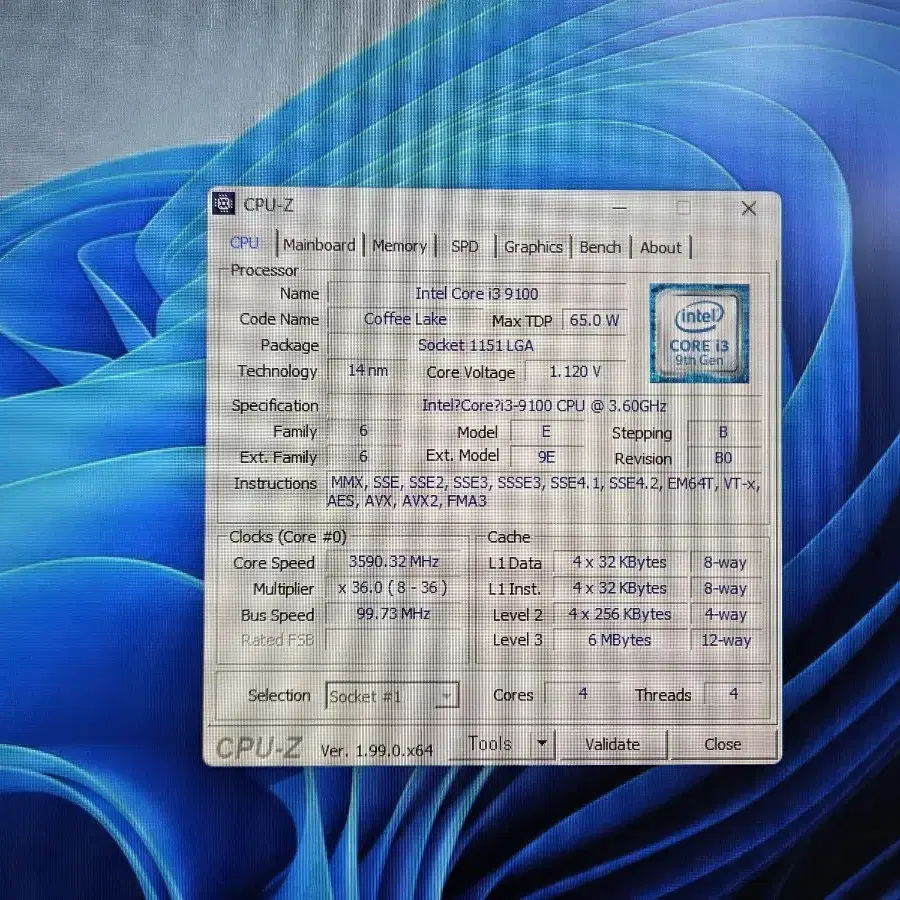The height and width of the screenshot is (900, 900).
Task: Open the Memory tab
Action: pos(400,245)
